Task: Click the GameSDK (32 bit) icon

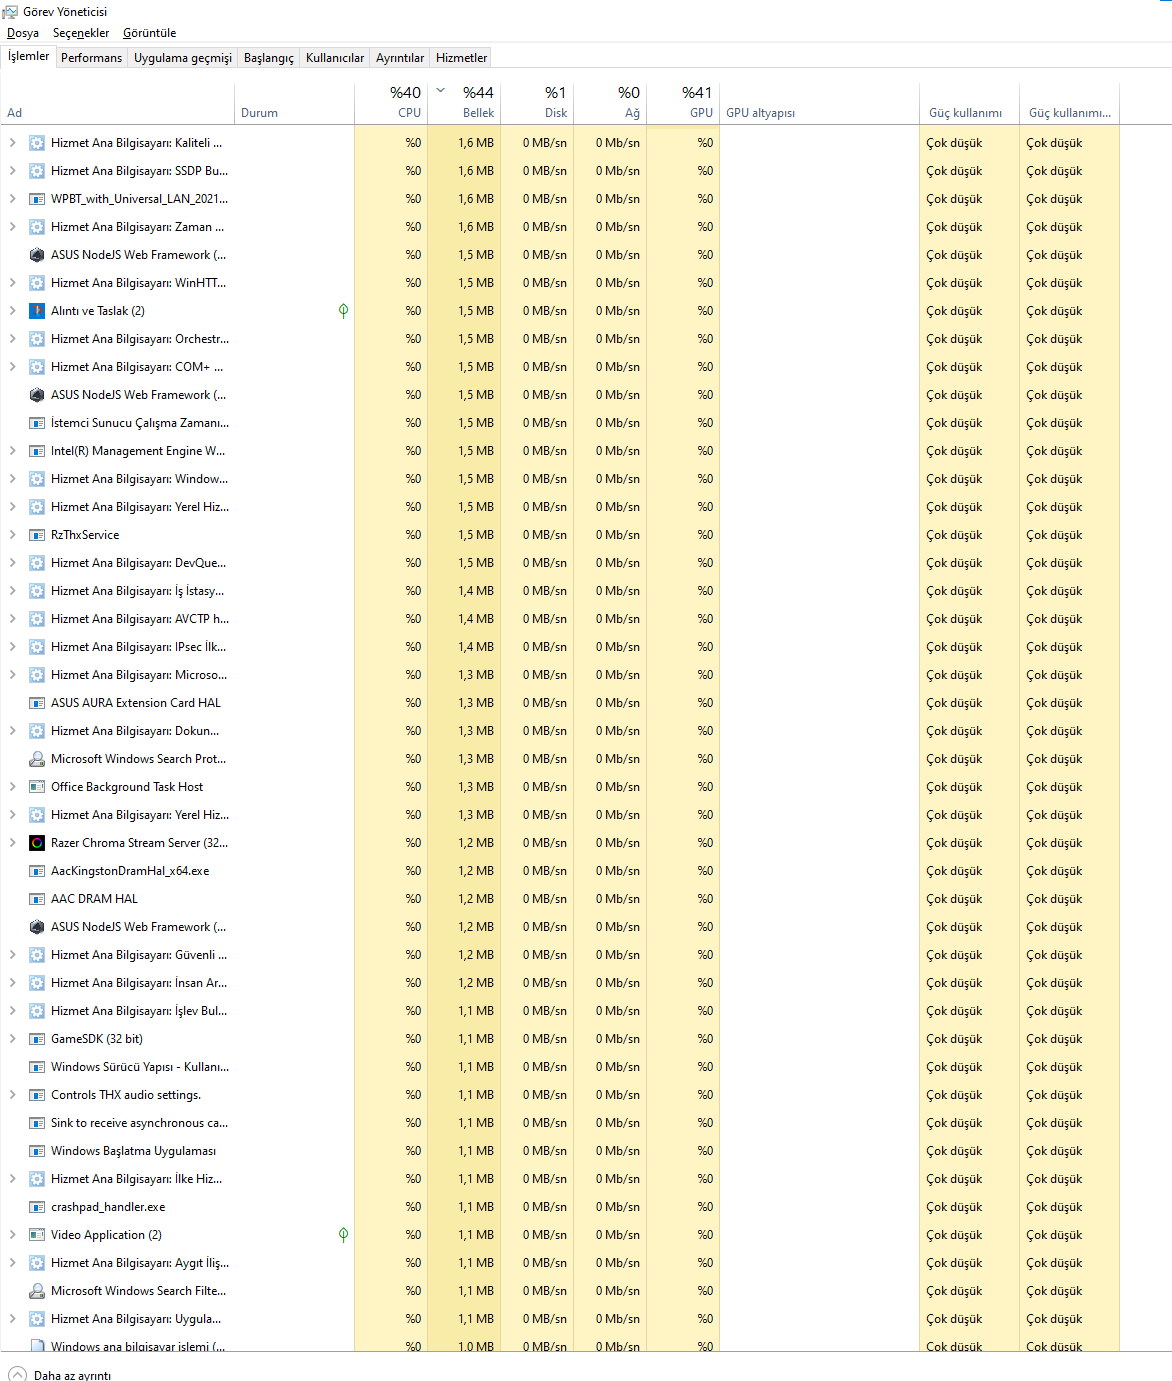Action: point(37,1039)
